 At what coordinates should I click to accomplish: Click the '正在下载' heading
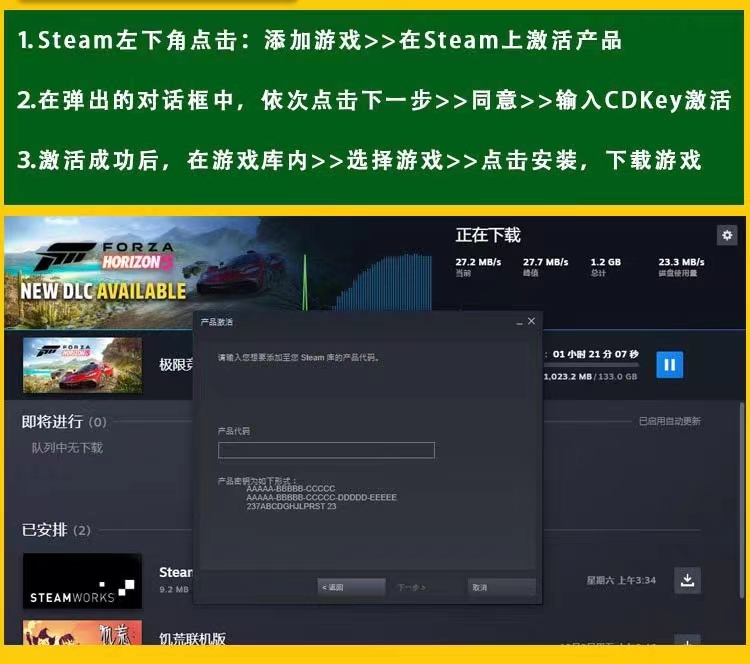point(488,235)
